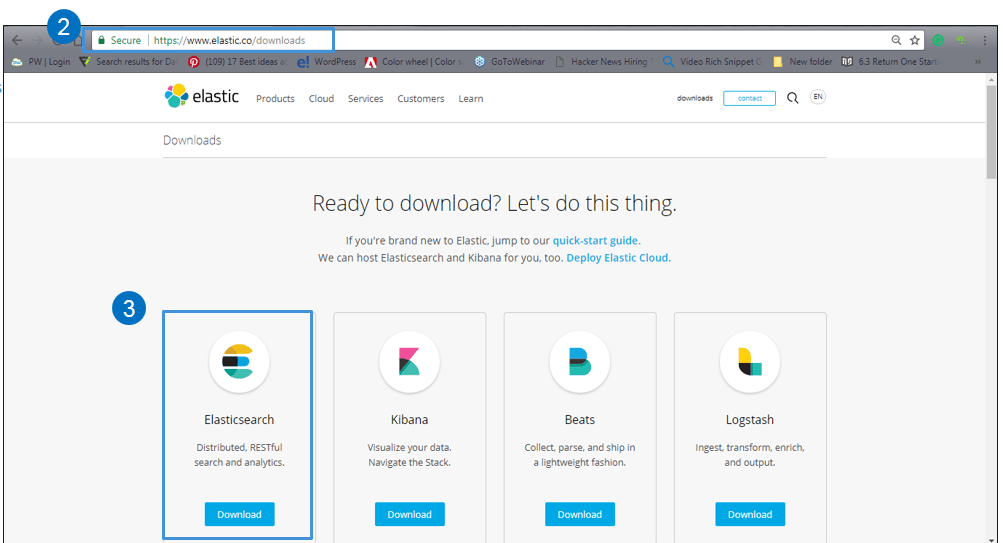The width and height of the screenshot is (1003, 543).
Task: Click the Logstash product icon
Action: pos(750,361)
